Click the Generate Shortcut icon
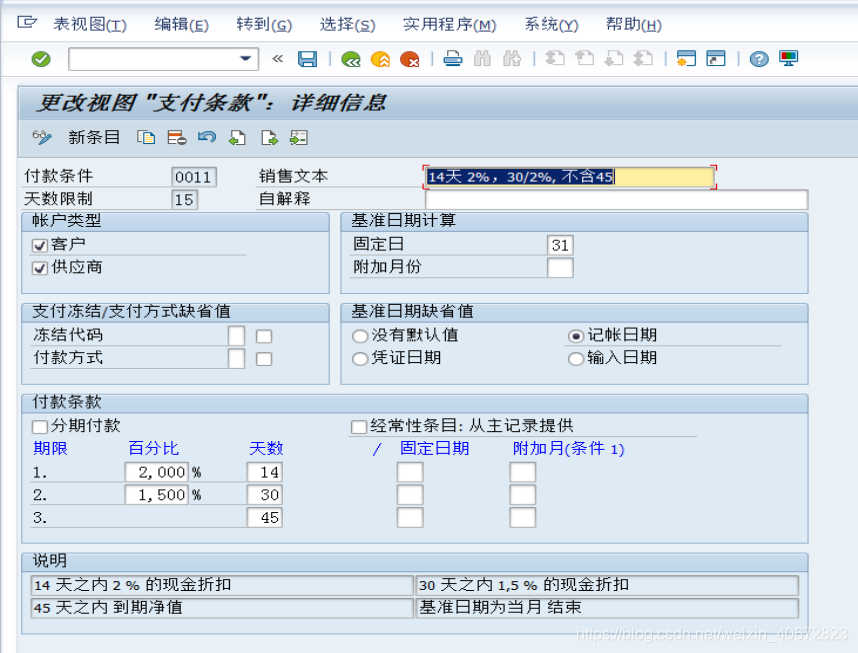 [x=716, y=58]
